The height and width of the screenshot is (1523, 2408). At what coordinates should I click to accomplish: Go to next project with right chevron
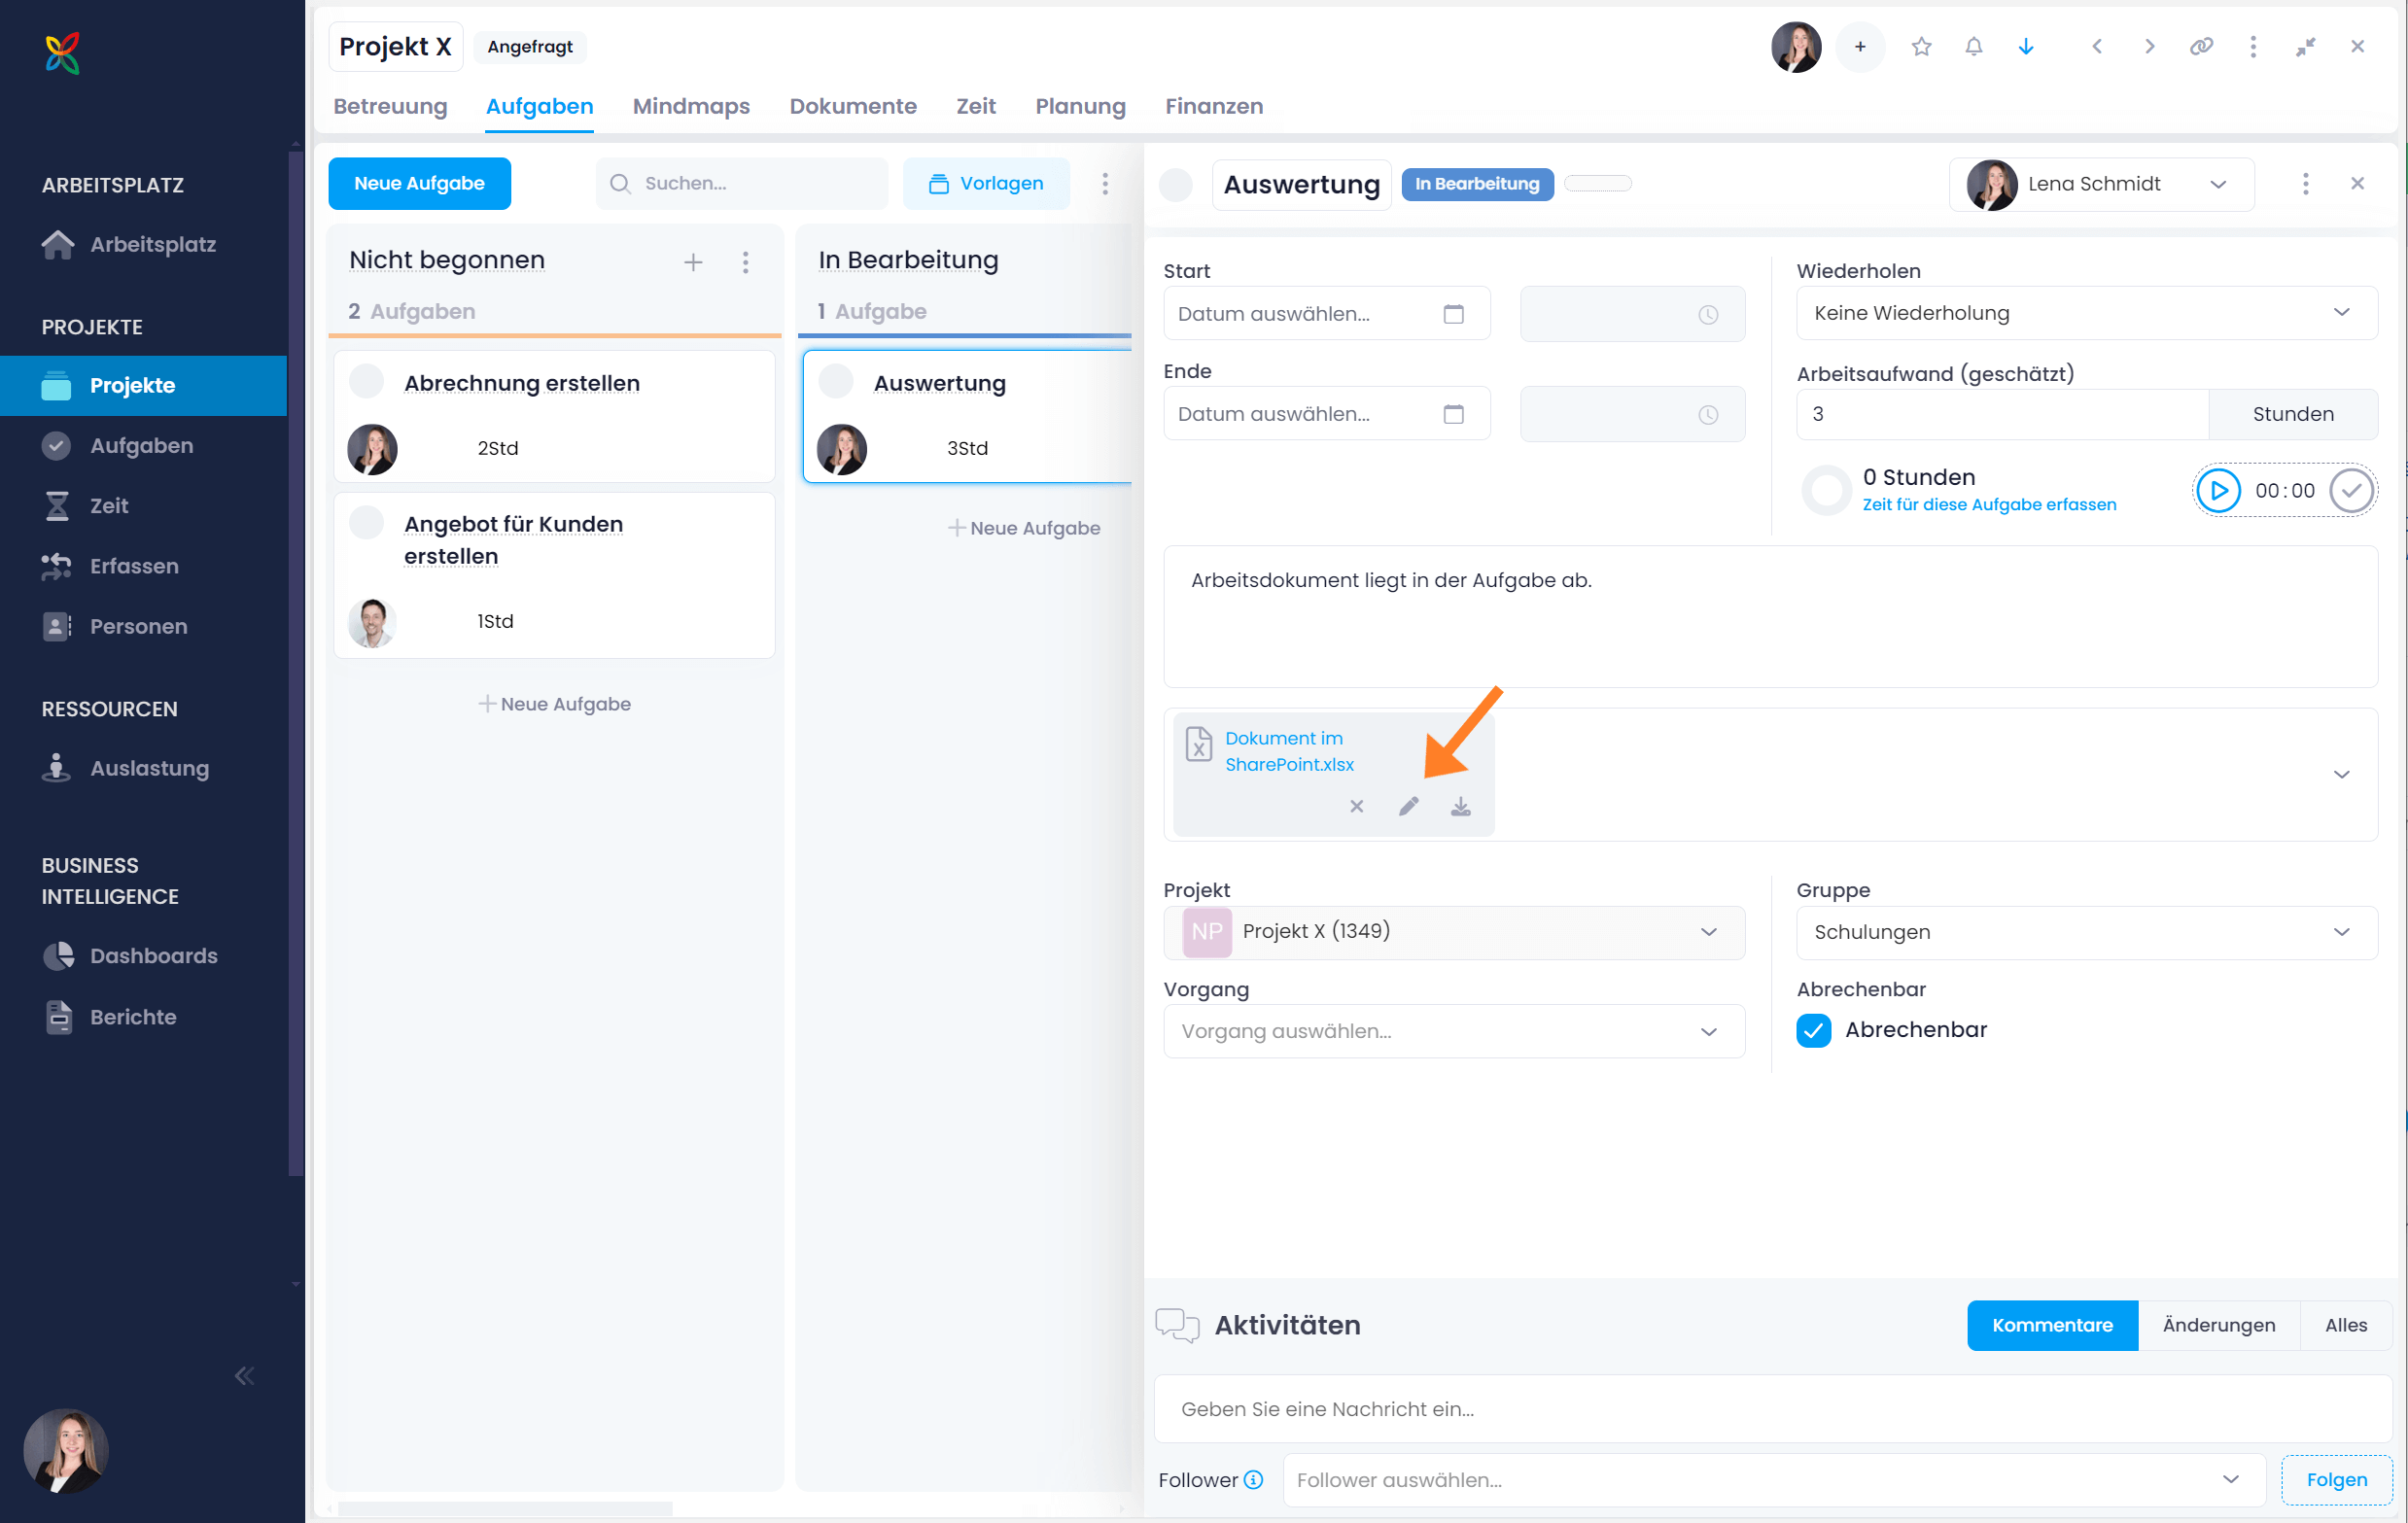click(2149, 47)
